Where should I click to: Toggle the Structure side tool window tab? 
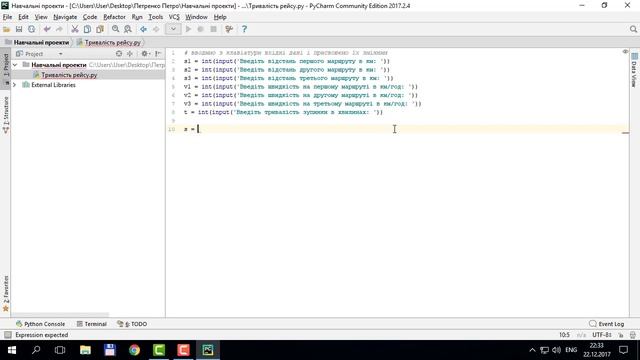click(6, 115)
